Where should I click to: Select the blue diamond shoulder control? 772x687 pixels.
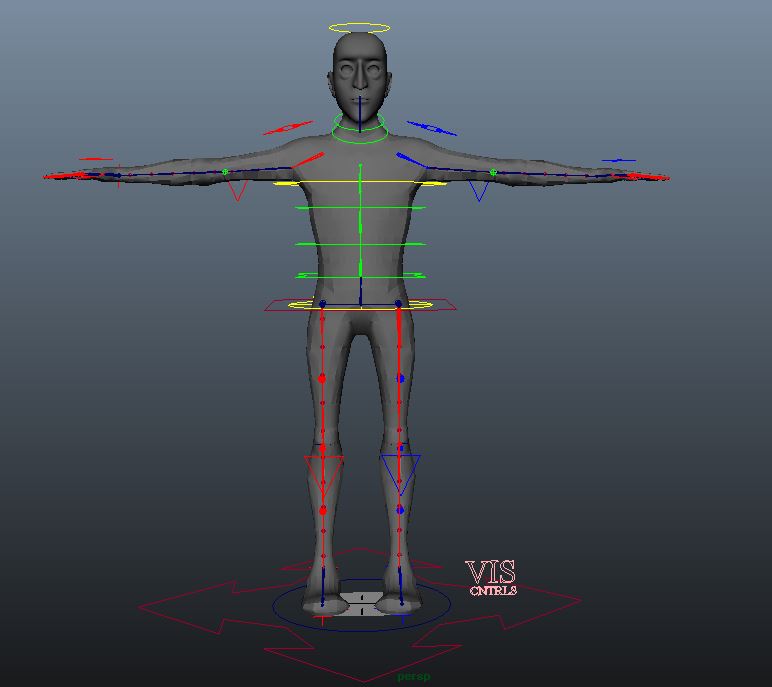pos(431,128)
